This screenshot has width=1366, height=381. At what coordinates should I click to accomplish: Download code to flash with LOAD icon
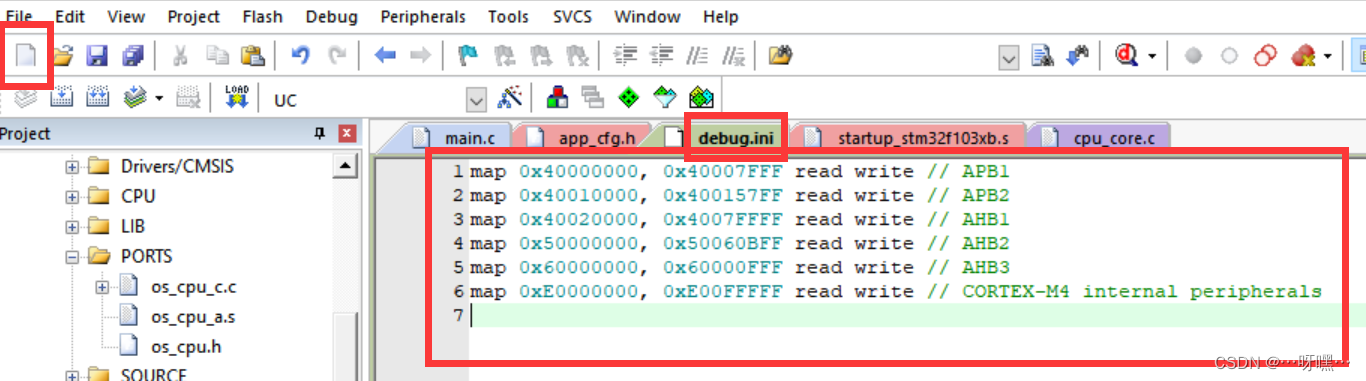(x=237, y=98)
